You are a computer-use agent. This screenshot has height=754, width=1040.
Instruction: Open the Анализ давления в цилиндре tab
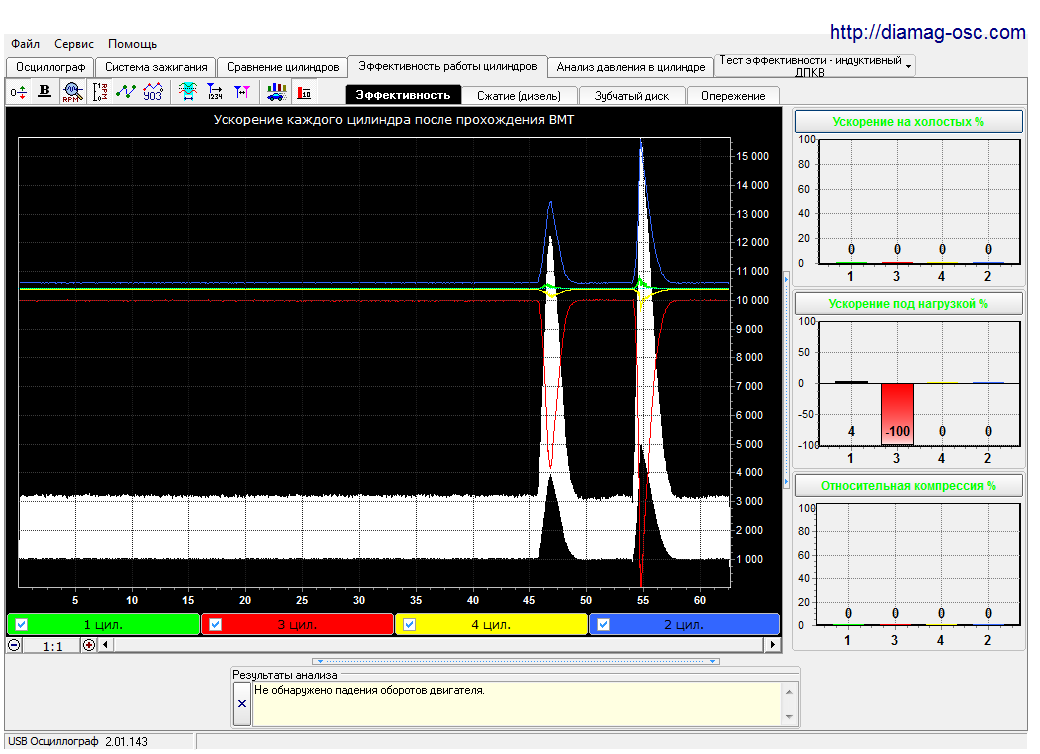coord(631,67)
